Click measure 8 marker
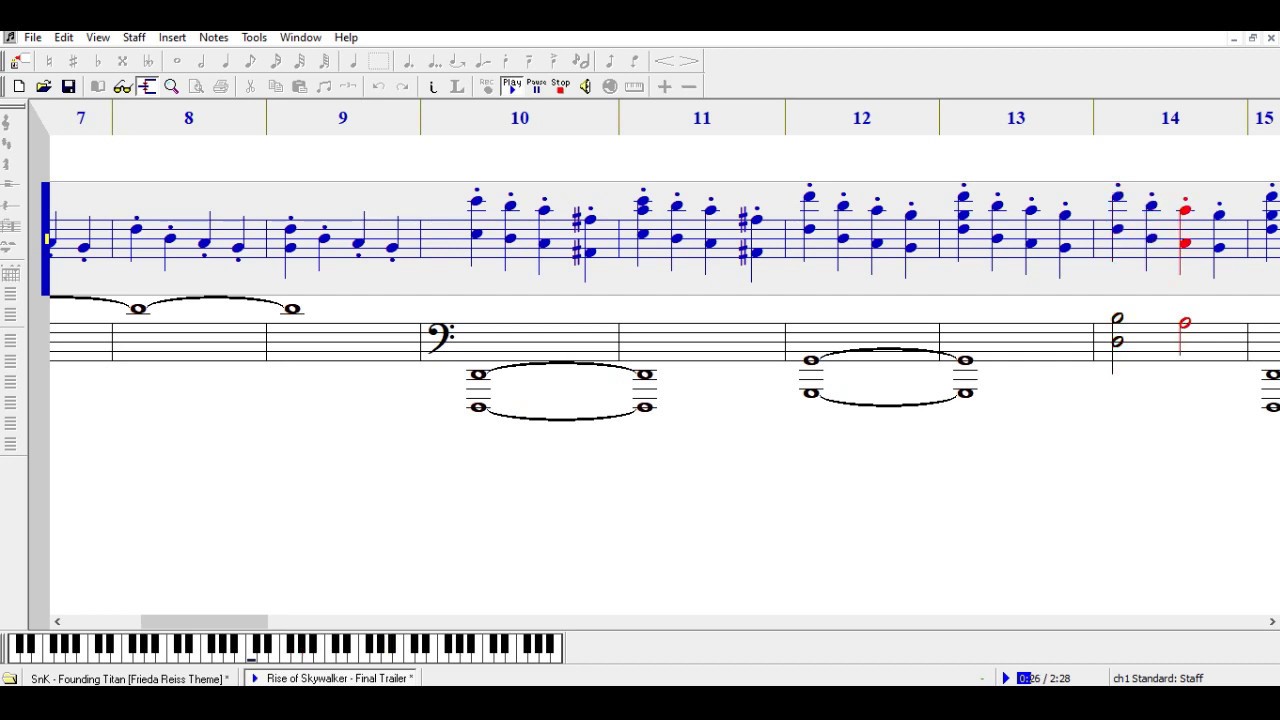Viewport: 1280px width, 720px height. coord(189,118)
